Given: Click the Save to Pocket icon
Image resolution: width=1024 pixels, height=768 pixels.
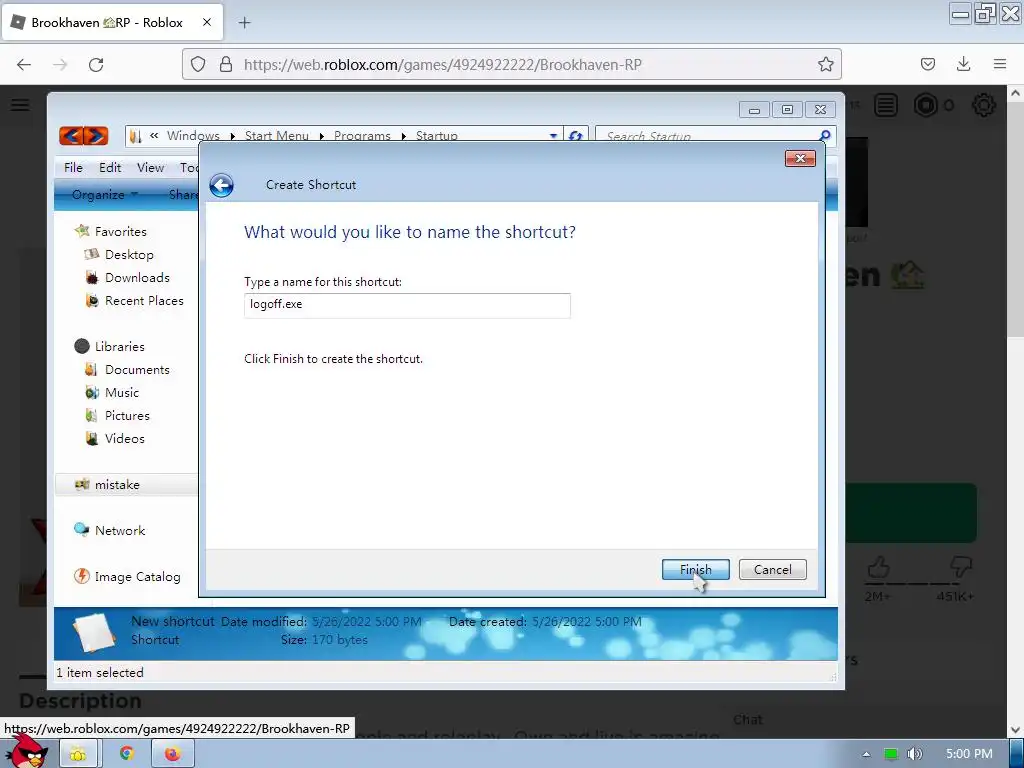Looking at the screenshot, I should click(927, 64).
